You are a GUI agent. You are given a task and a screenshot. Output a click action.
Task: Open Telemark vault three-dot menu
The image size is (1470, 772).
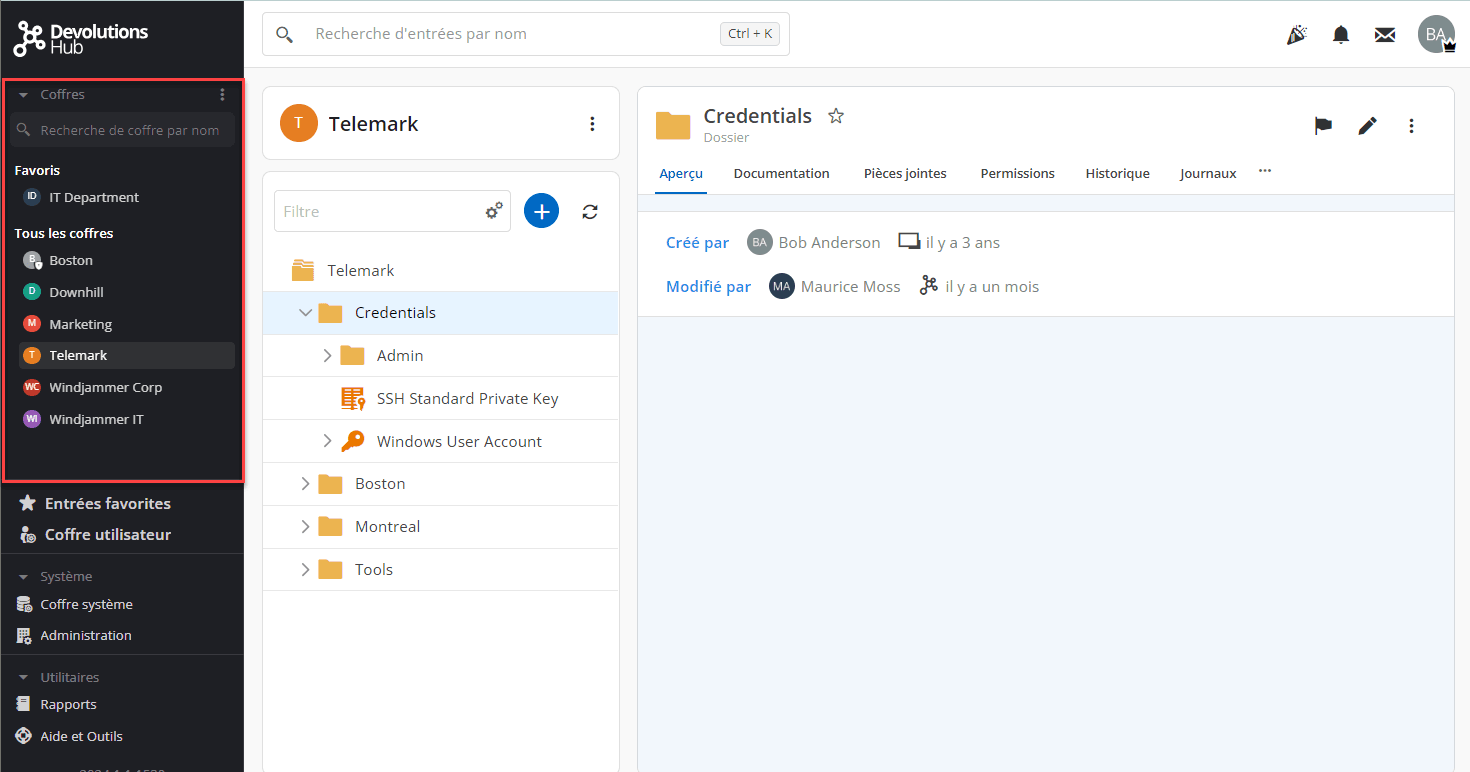coord(592,124)
